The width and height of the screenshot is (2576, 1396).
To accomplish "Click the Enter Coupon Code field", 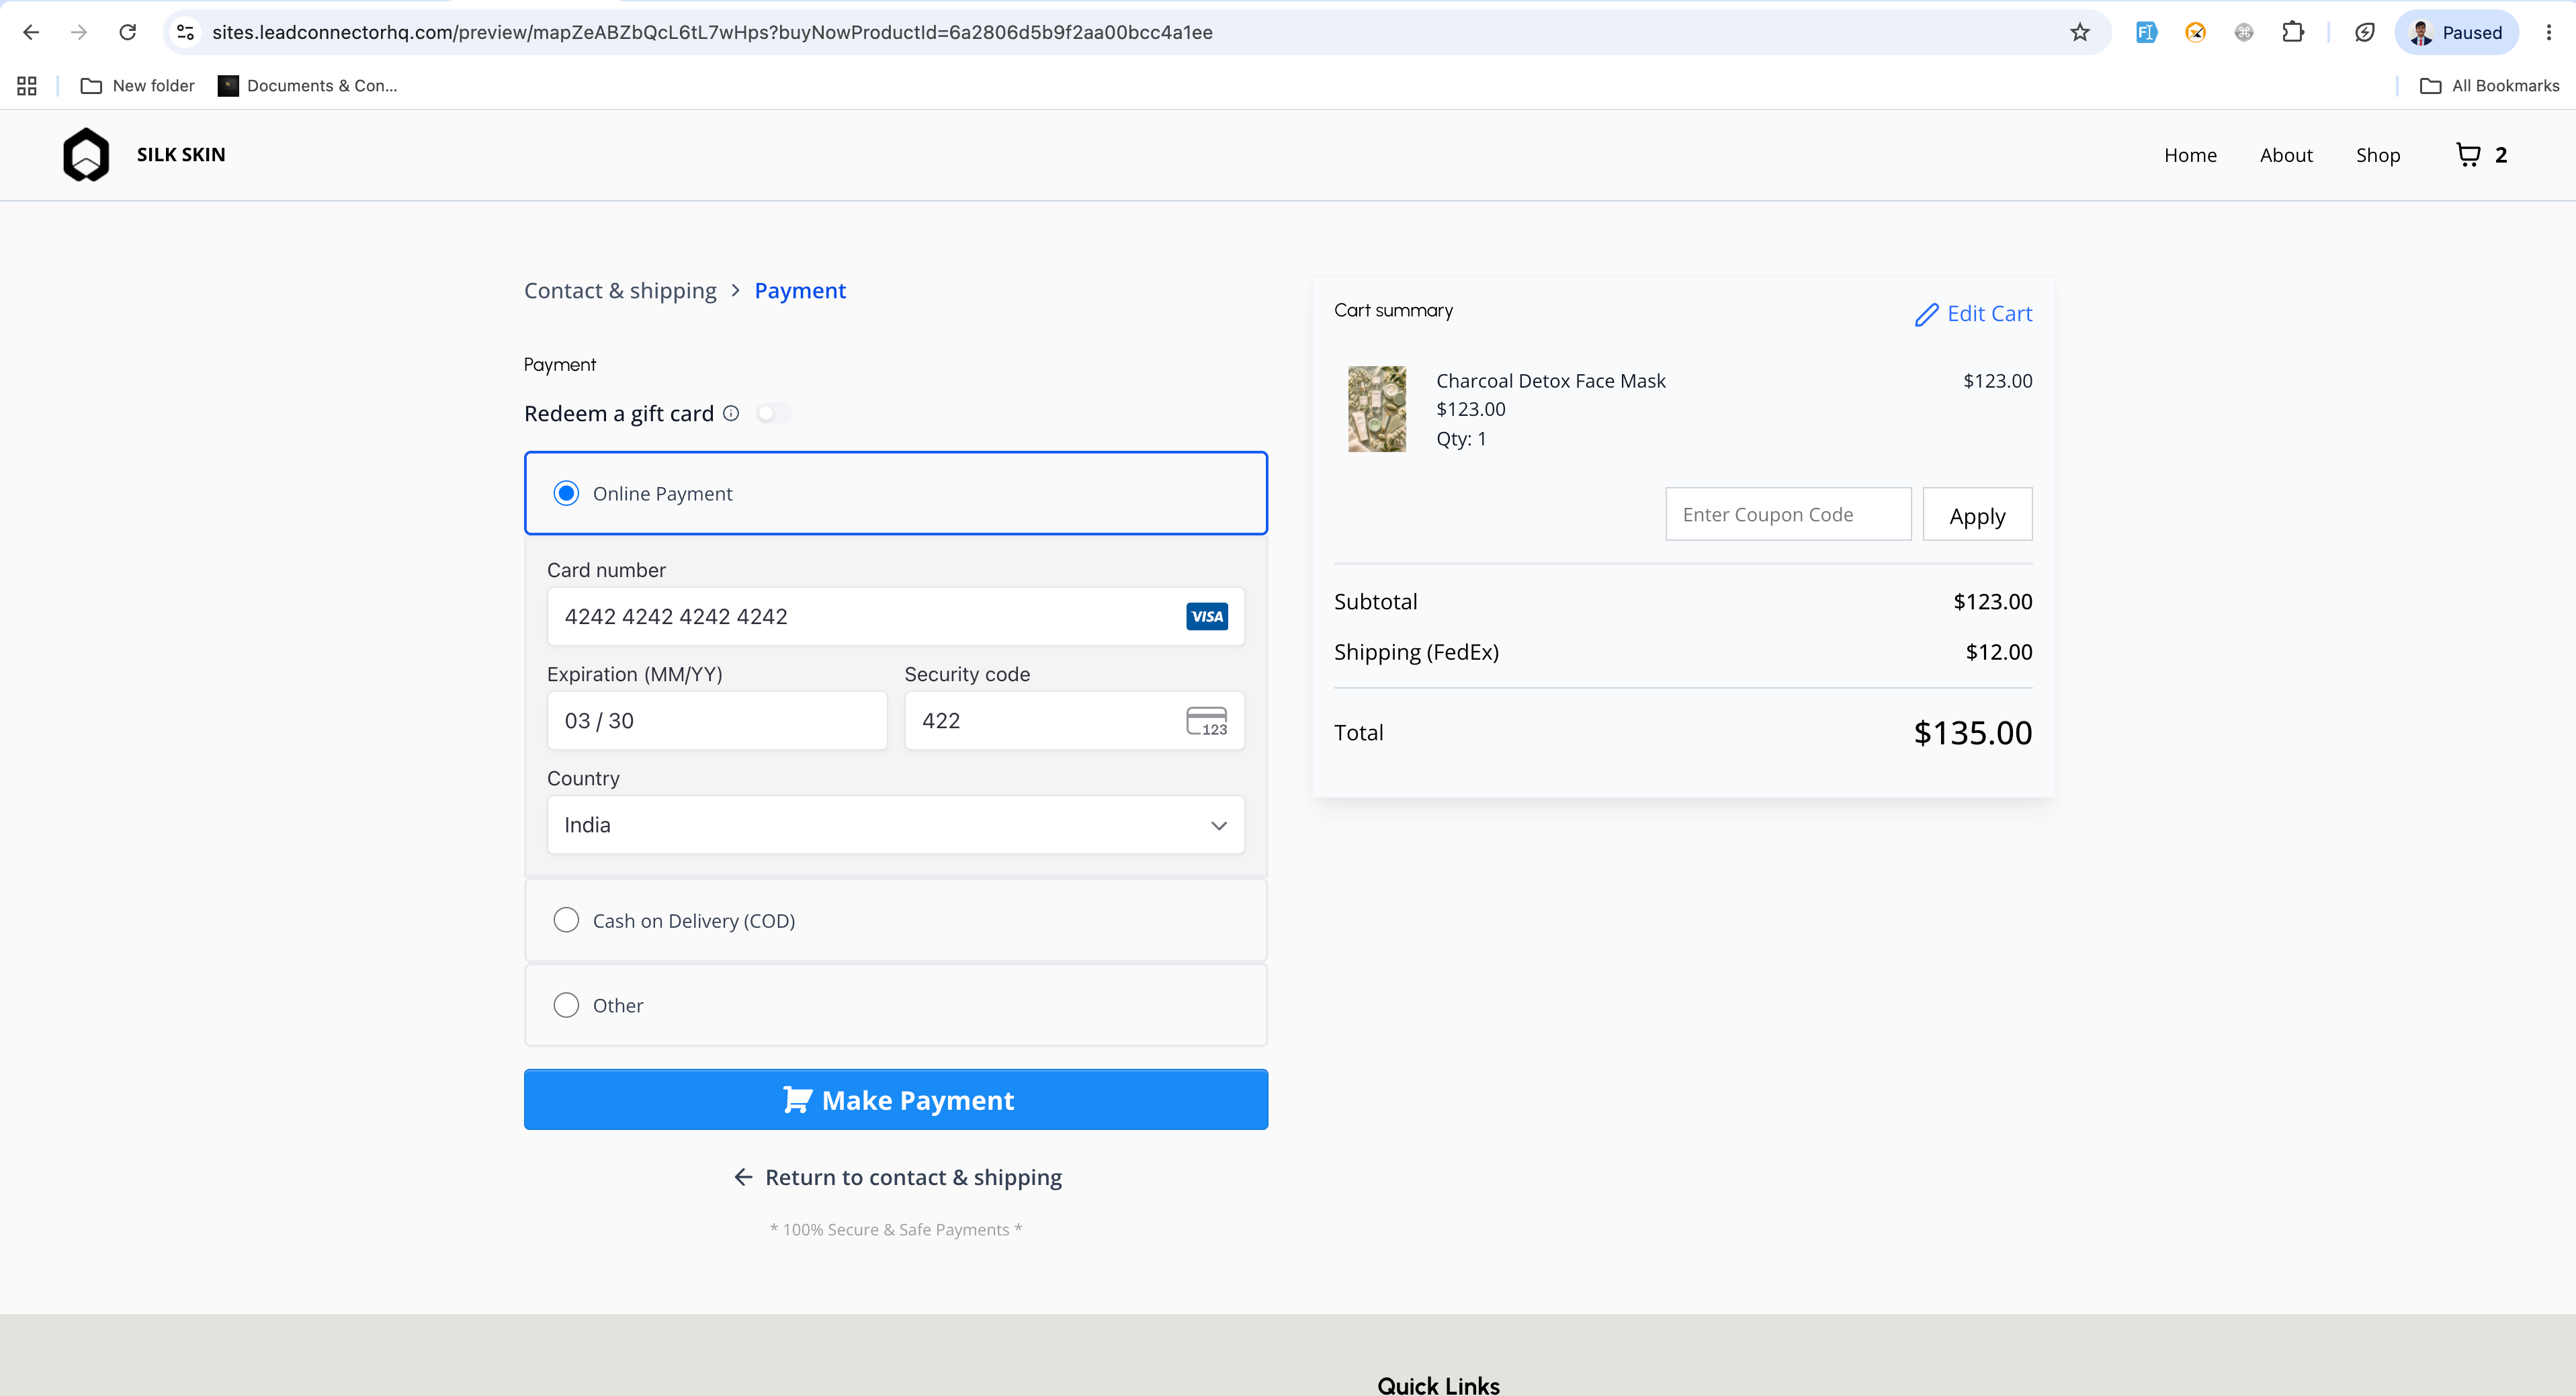I will click(x=1788, y=514).
